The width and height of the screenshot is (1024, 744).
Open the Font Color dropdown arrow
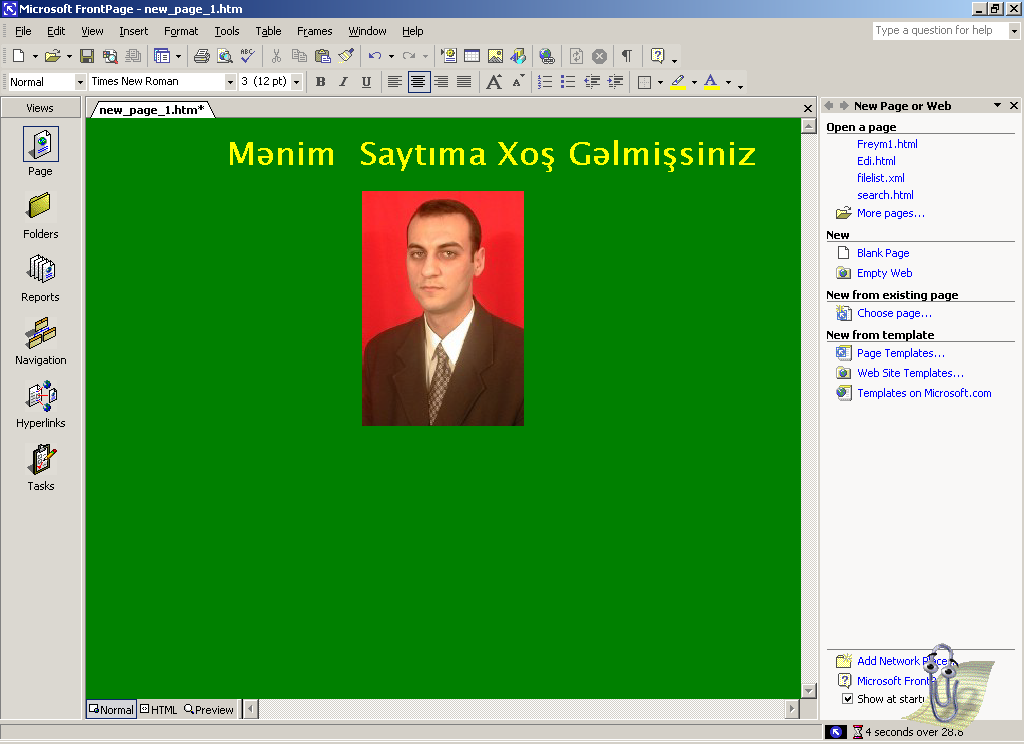point(728,82)
